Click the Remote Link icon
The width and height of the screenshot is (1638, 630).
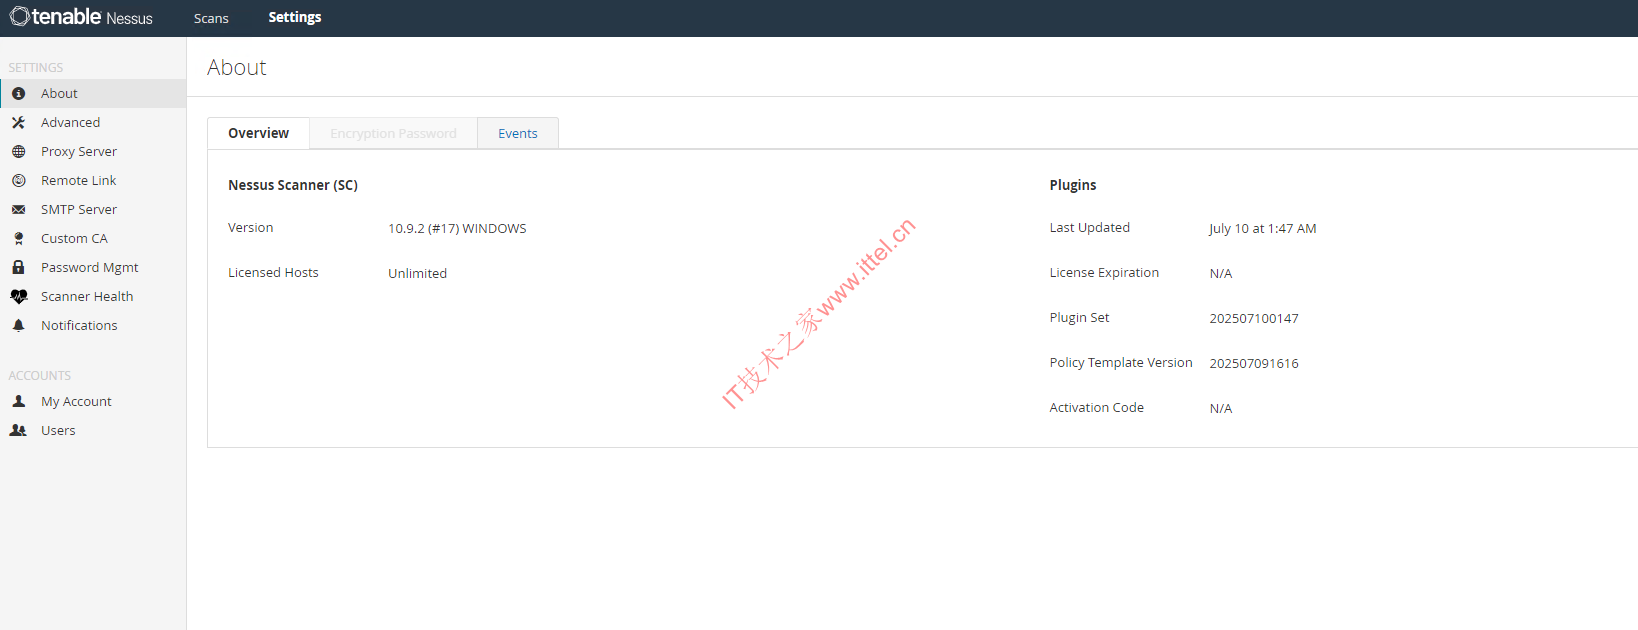coord(18,180)
